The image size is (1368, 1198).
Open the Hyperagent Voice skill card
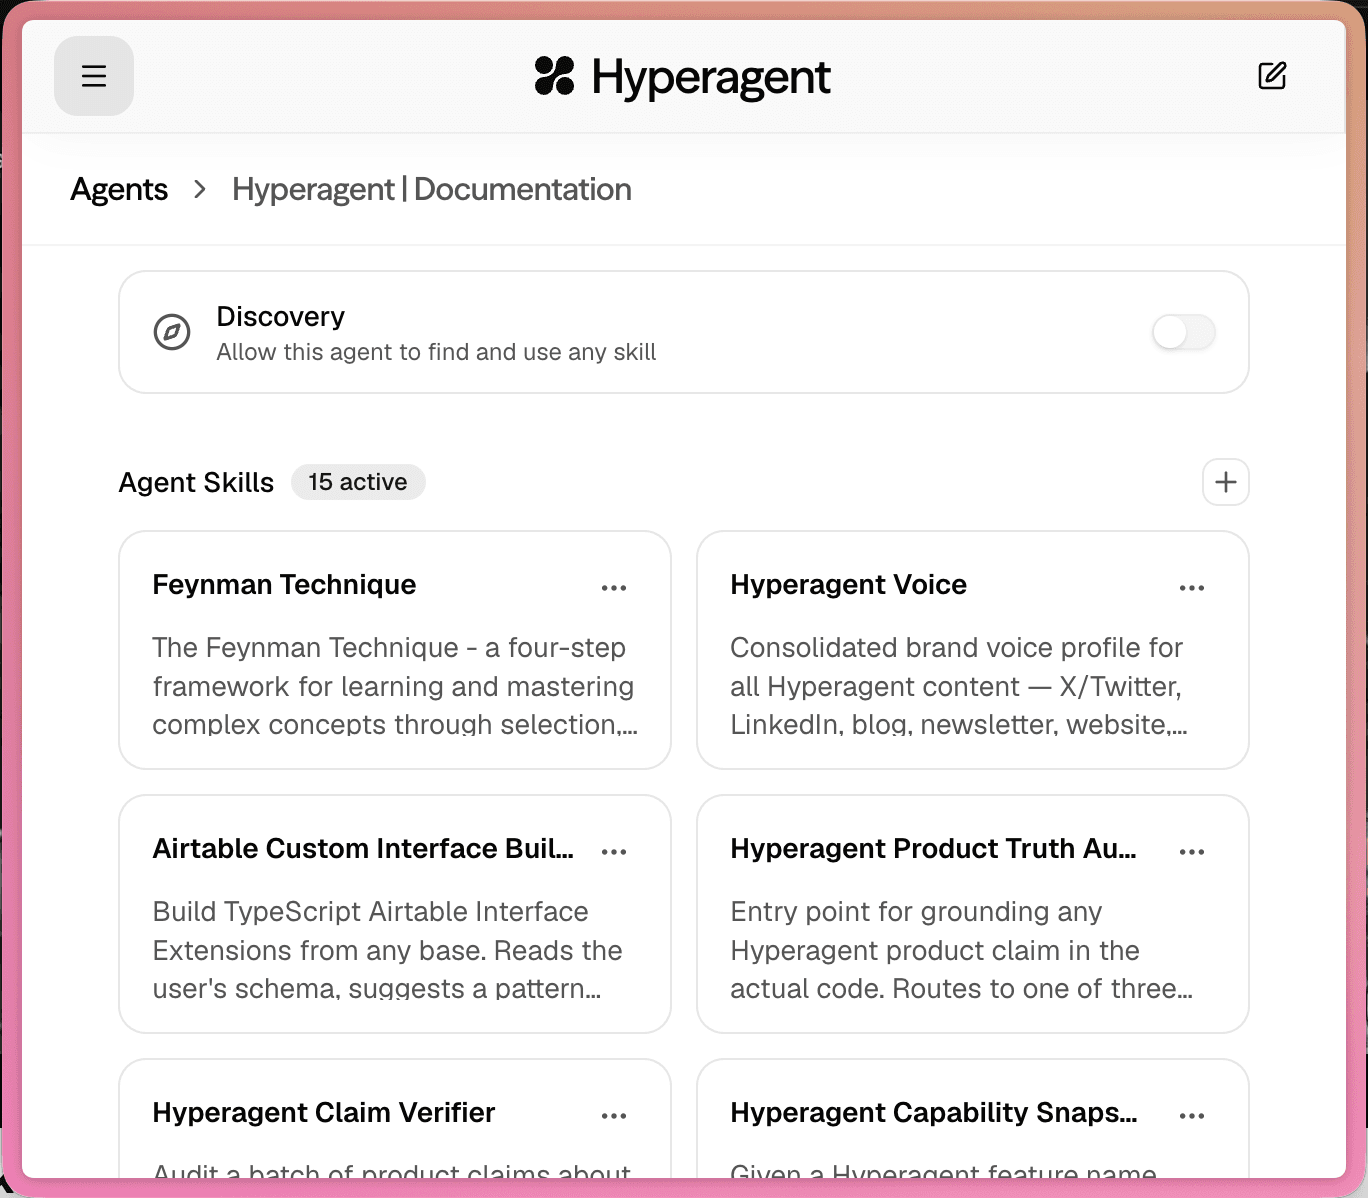[x=973, y=650]
